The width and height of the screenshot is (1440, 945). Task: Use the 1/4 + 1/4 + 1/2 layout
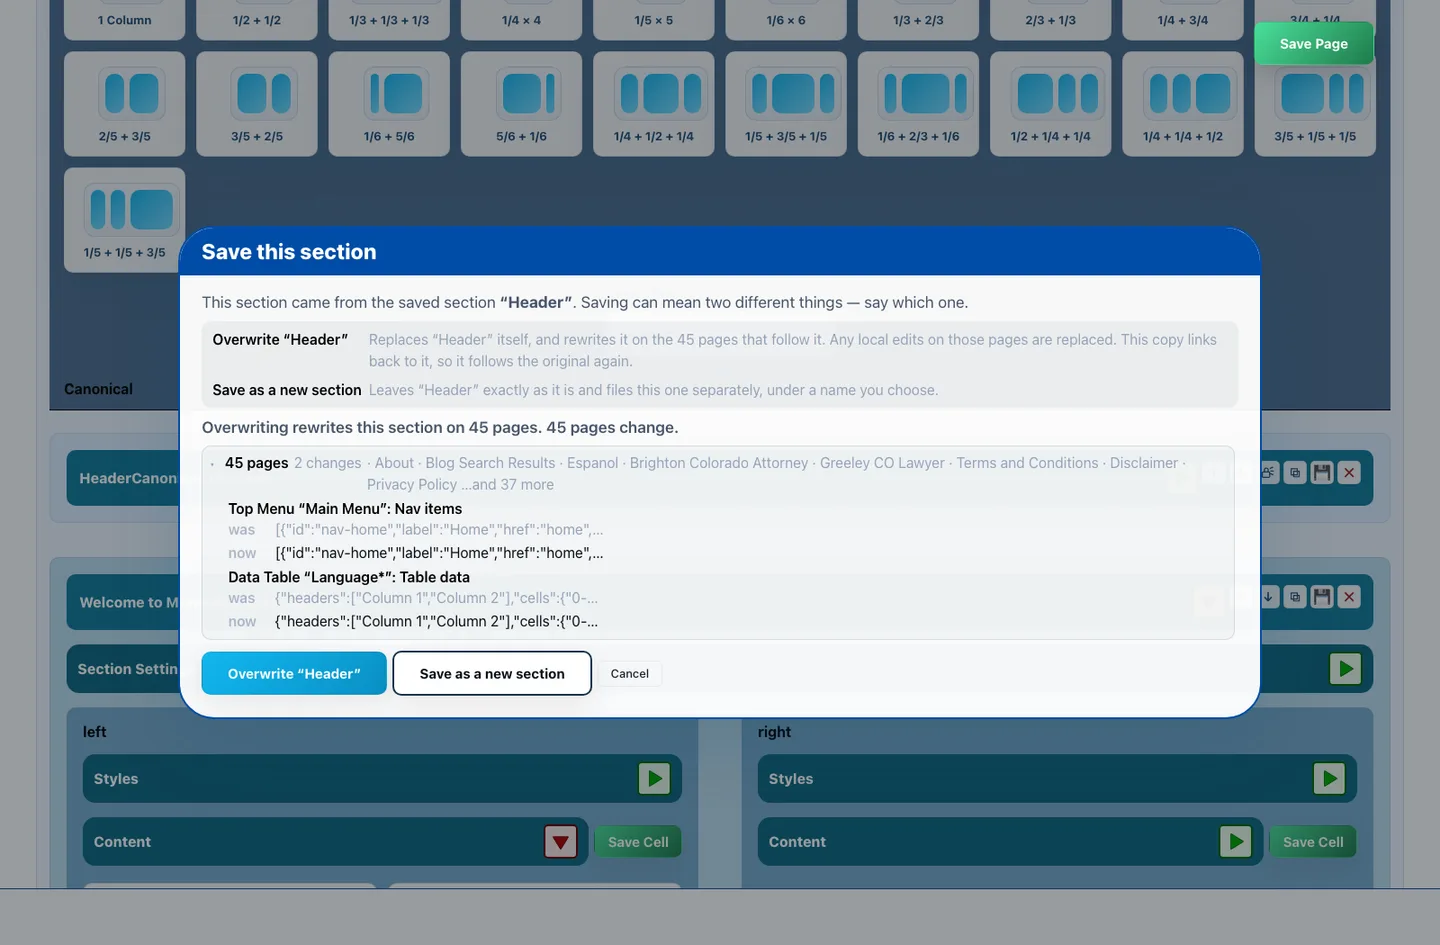click(1183, 104)
